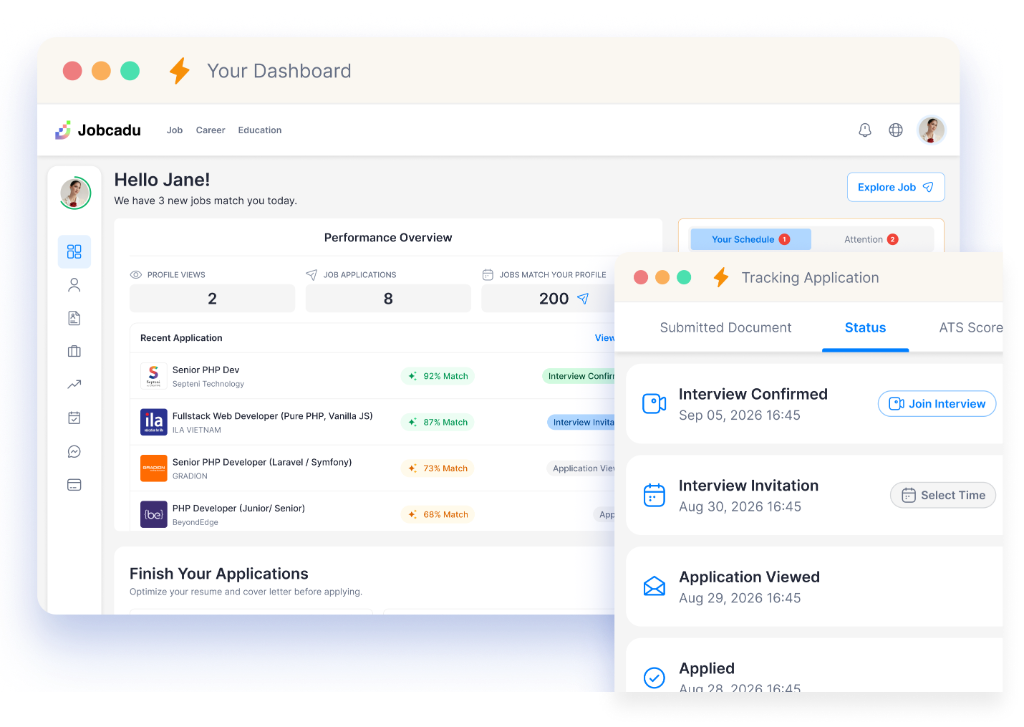Open the Education menu in navbar
Image resolution: width=1024 pixels, height=727 pixels.
[x=260, y=130]
